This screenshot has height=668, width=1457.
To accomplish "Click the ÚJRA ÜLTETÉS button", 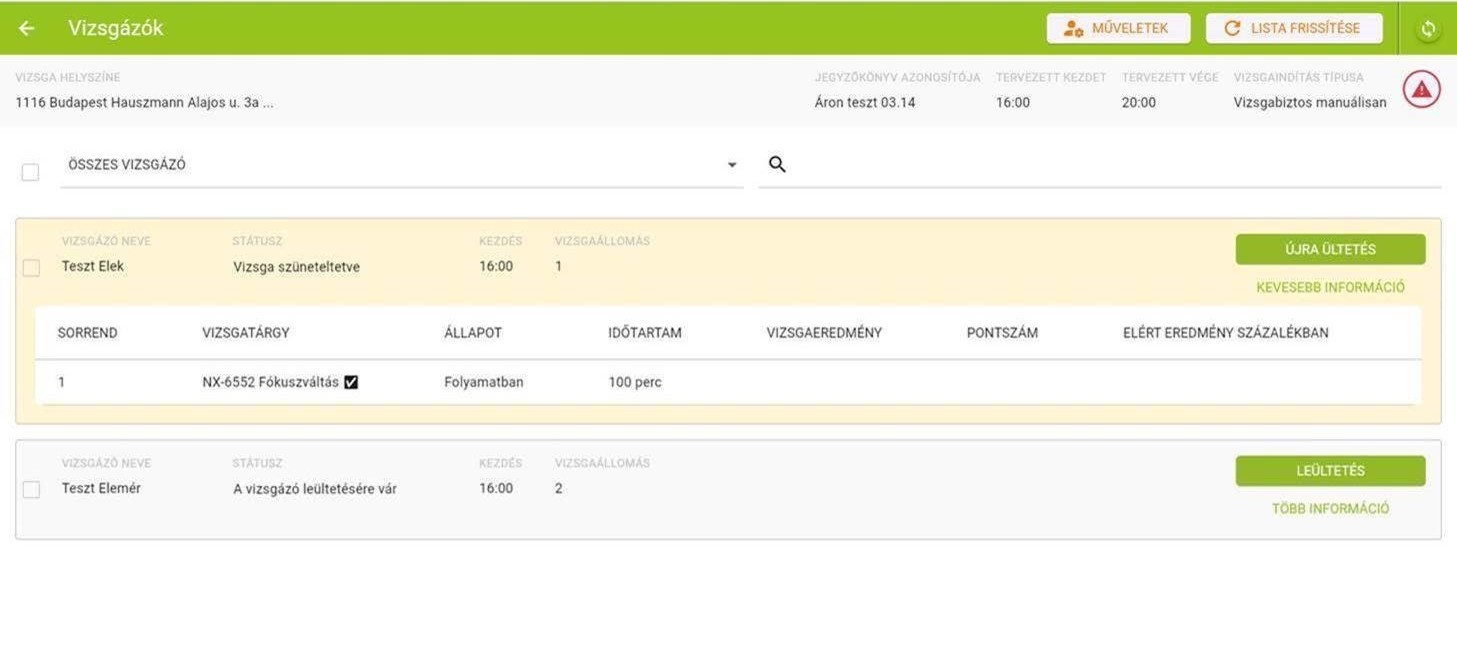I will [1330, 249].
